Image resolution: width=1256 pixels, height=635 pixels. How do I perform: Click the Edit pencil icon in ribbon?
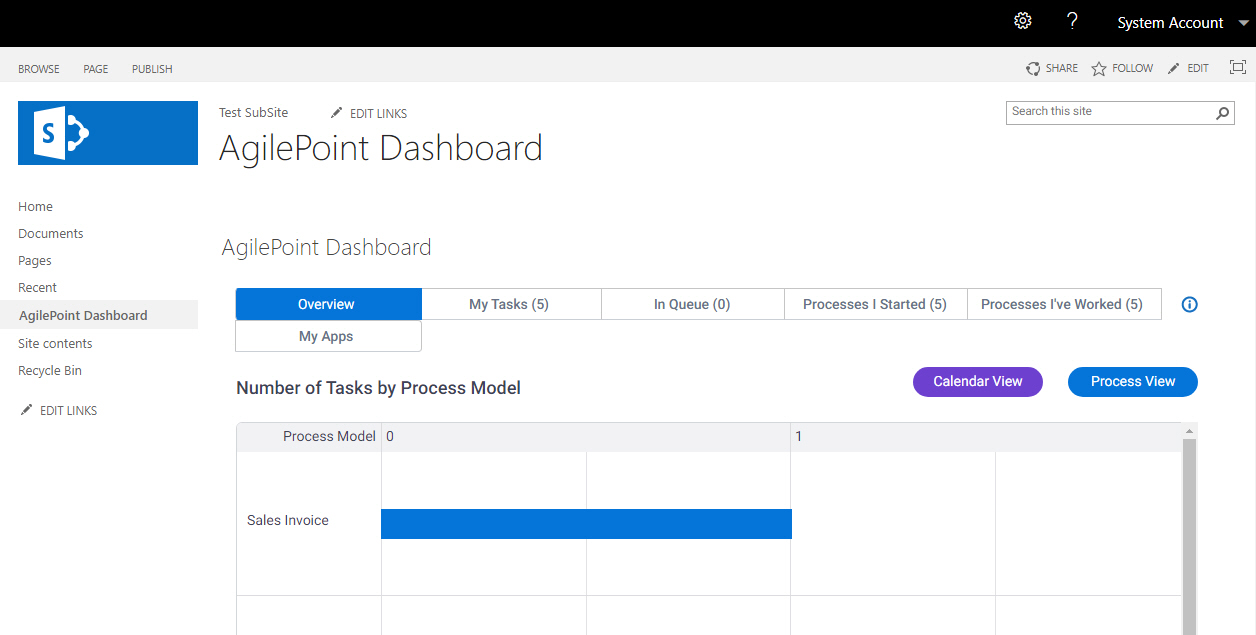pyautogui.click(x=1174, y=68)
